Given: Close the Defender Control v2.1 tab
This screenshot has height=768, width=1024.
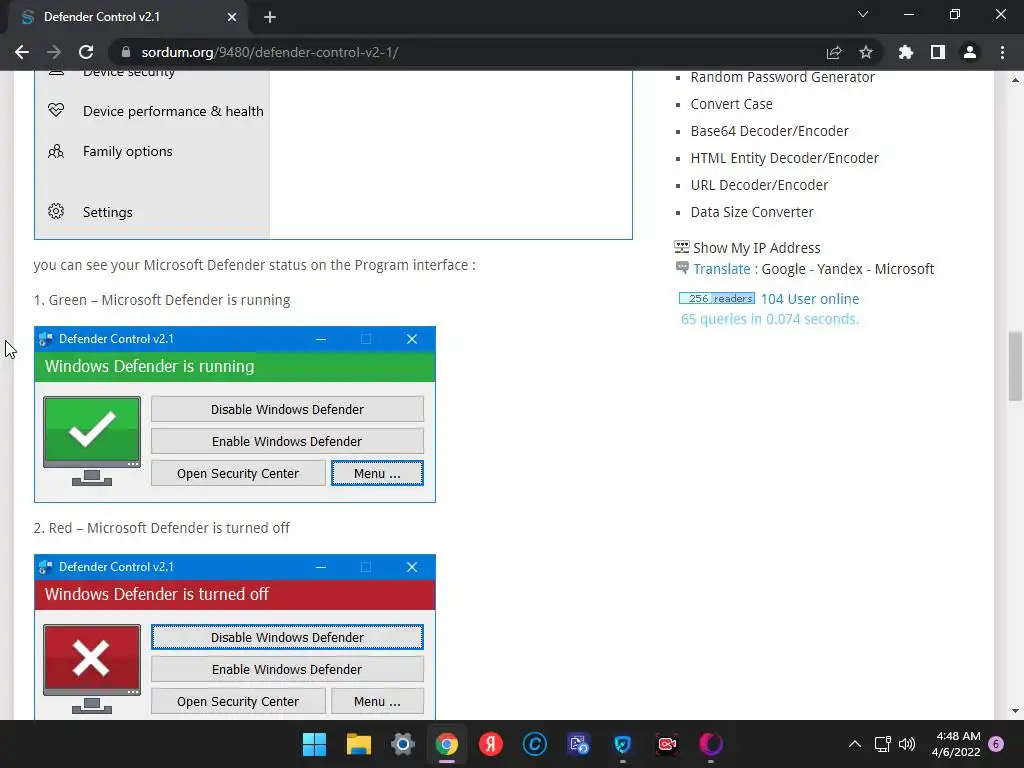Looking at the screenshot, I should pyautogui.click(x=232, y=17).
